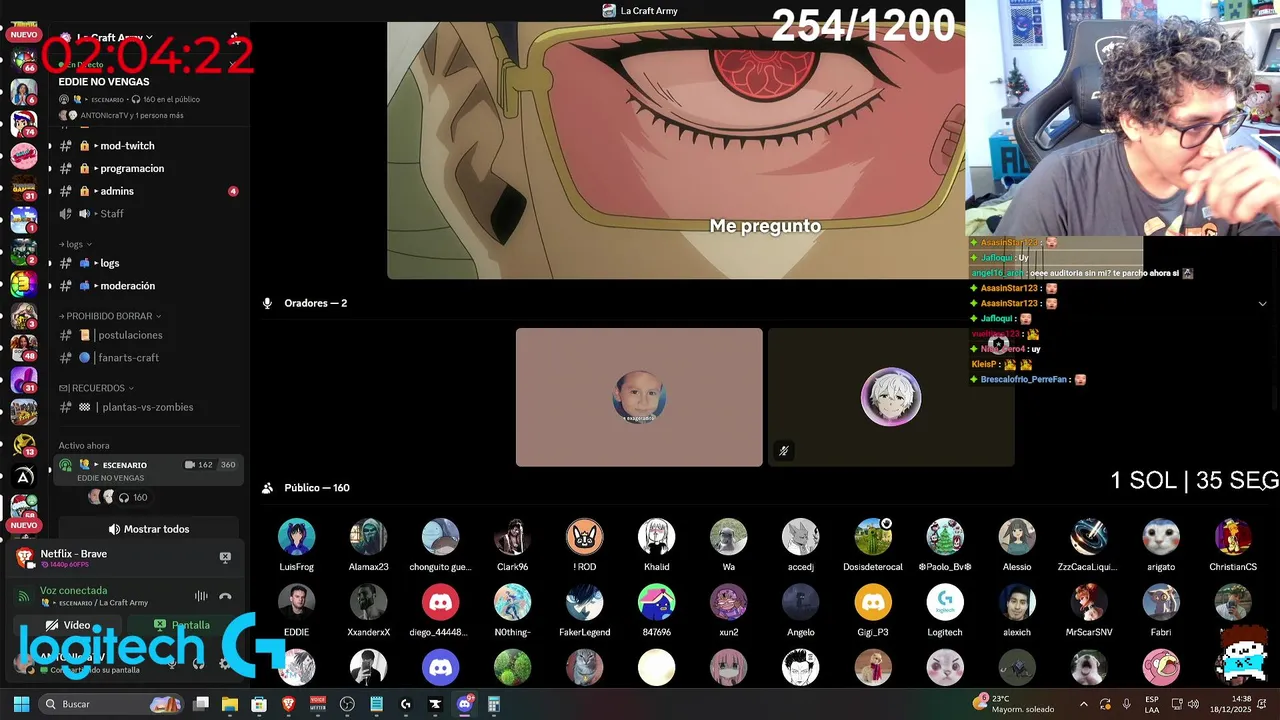Open ! ROD's audience avatar
This screenshot has width=1280, height=720.
(x=584, y=537)
